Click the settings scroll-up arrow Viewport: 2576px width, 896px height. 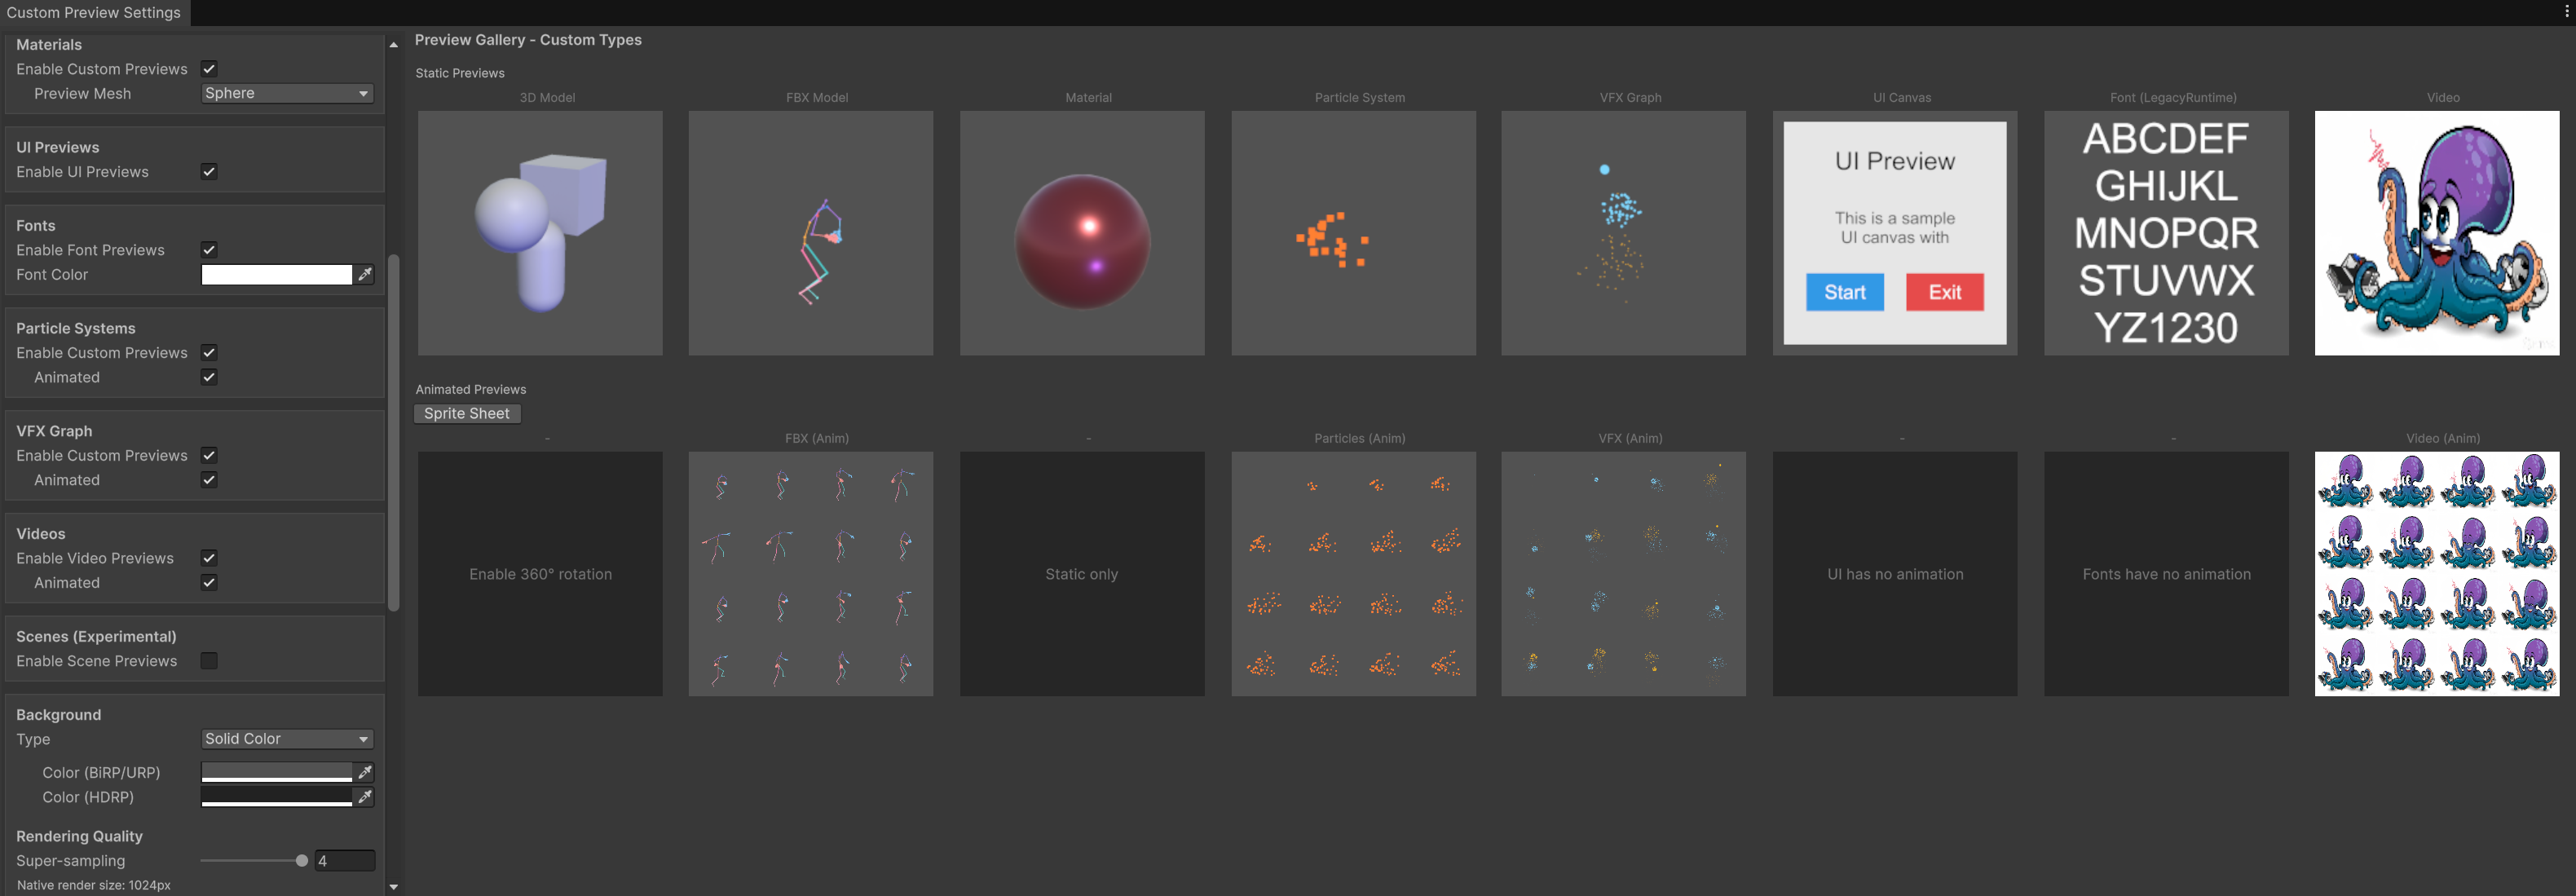click(393, 45)
